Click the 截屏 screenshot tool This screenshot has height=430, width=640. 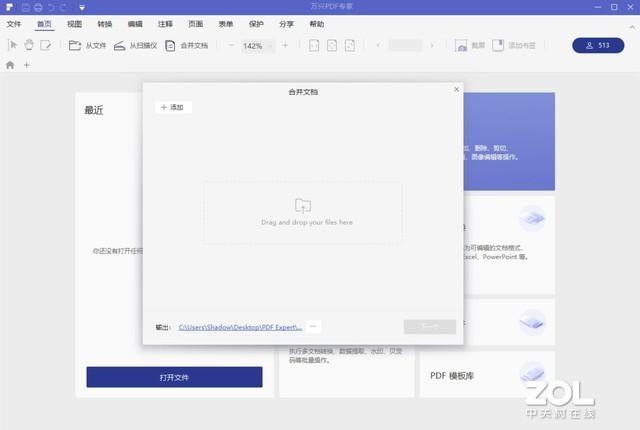470,45
